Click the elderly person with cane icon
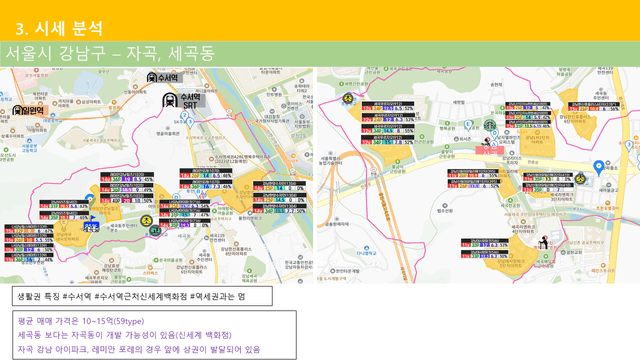640x360 pixels. click(544, 242)
